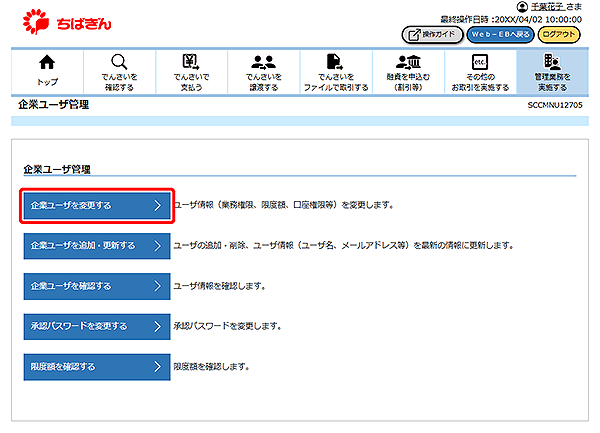
Task: Click the external-link icon on 操作ガイド
Action: (x=414, y=35)
